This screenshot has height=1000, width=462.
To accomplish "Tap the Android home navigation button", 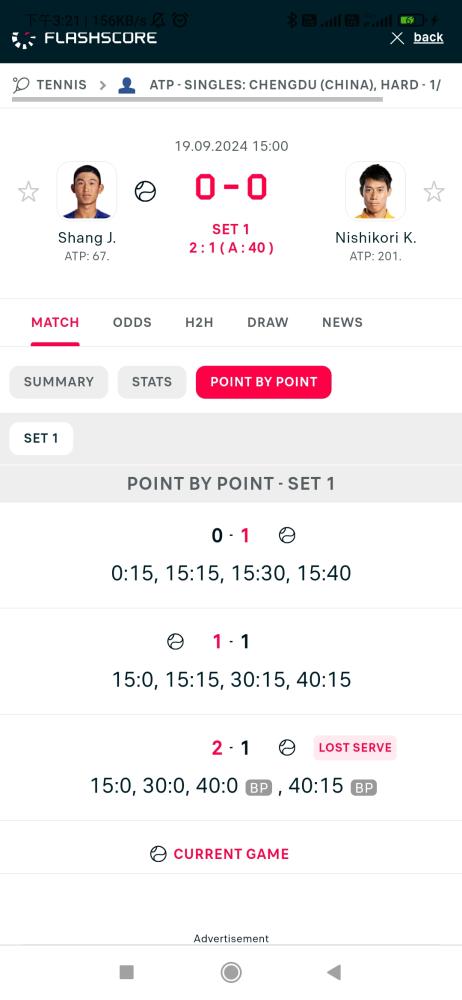I will pos(231,972).
